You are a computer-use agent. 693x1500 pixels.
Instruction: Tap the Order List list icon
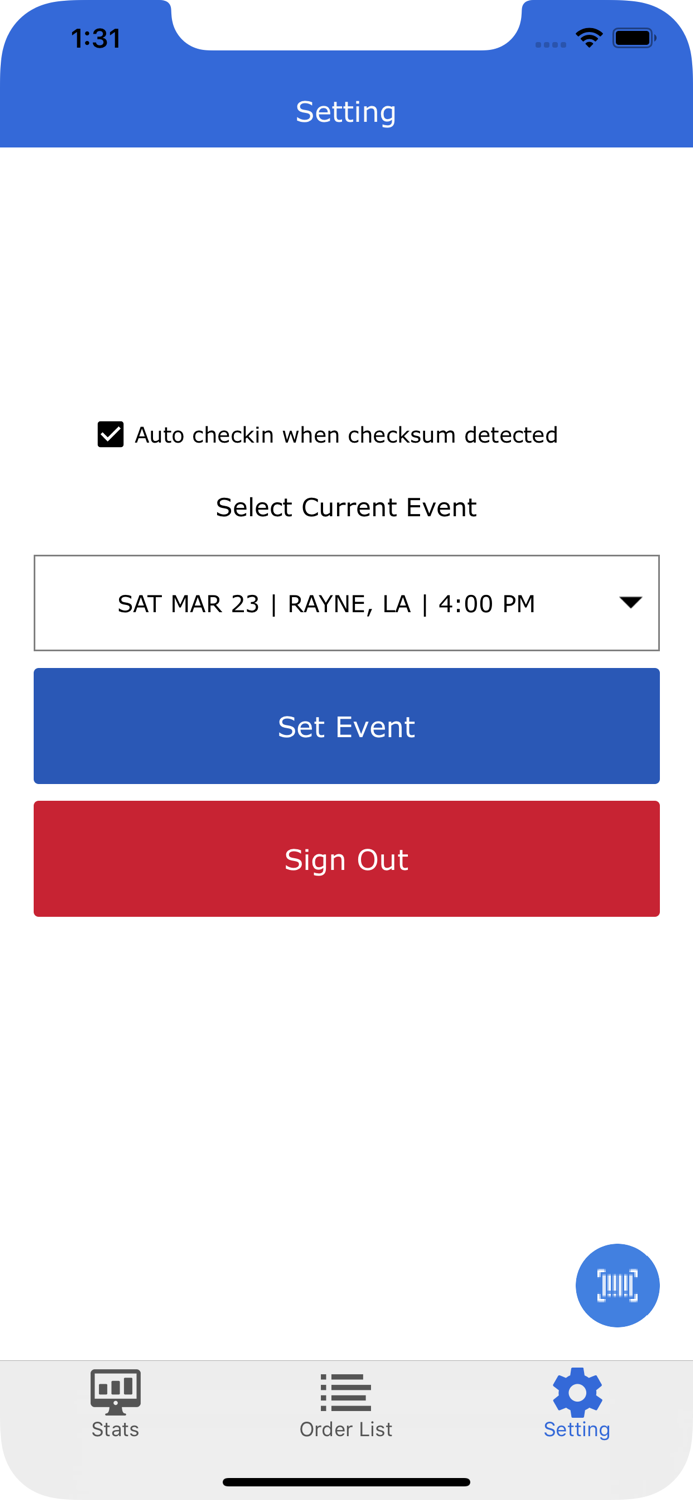pyautogui.click(x=345, y=1389)
